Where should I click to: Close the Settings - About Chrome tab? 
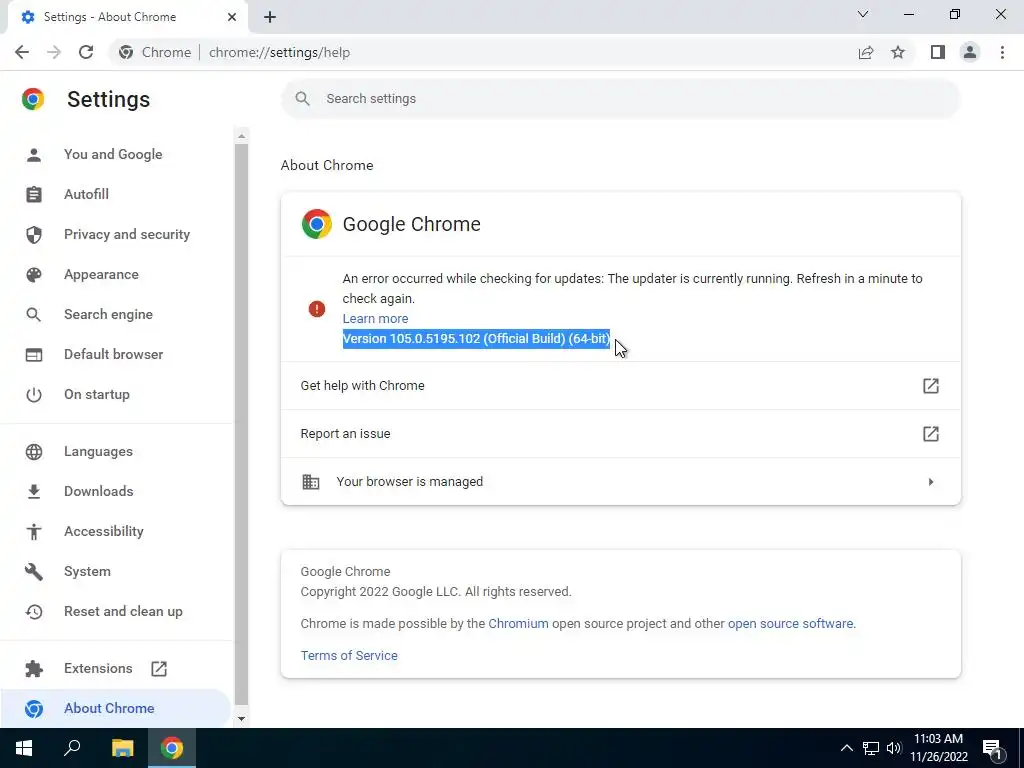(232, 17)
